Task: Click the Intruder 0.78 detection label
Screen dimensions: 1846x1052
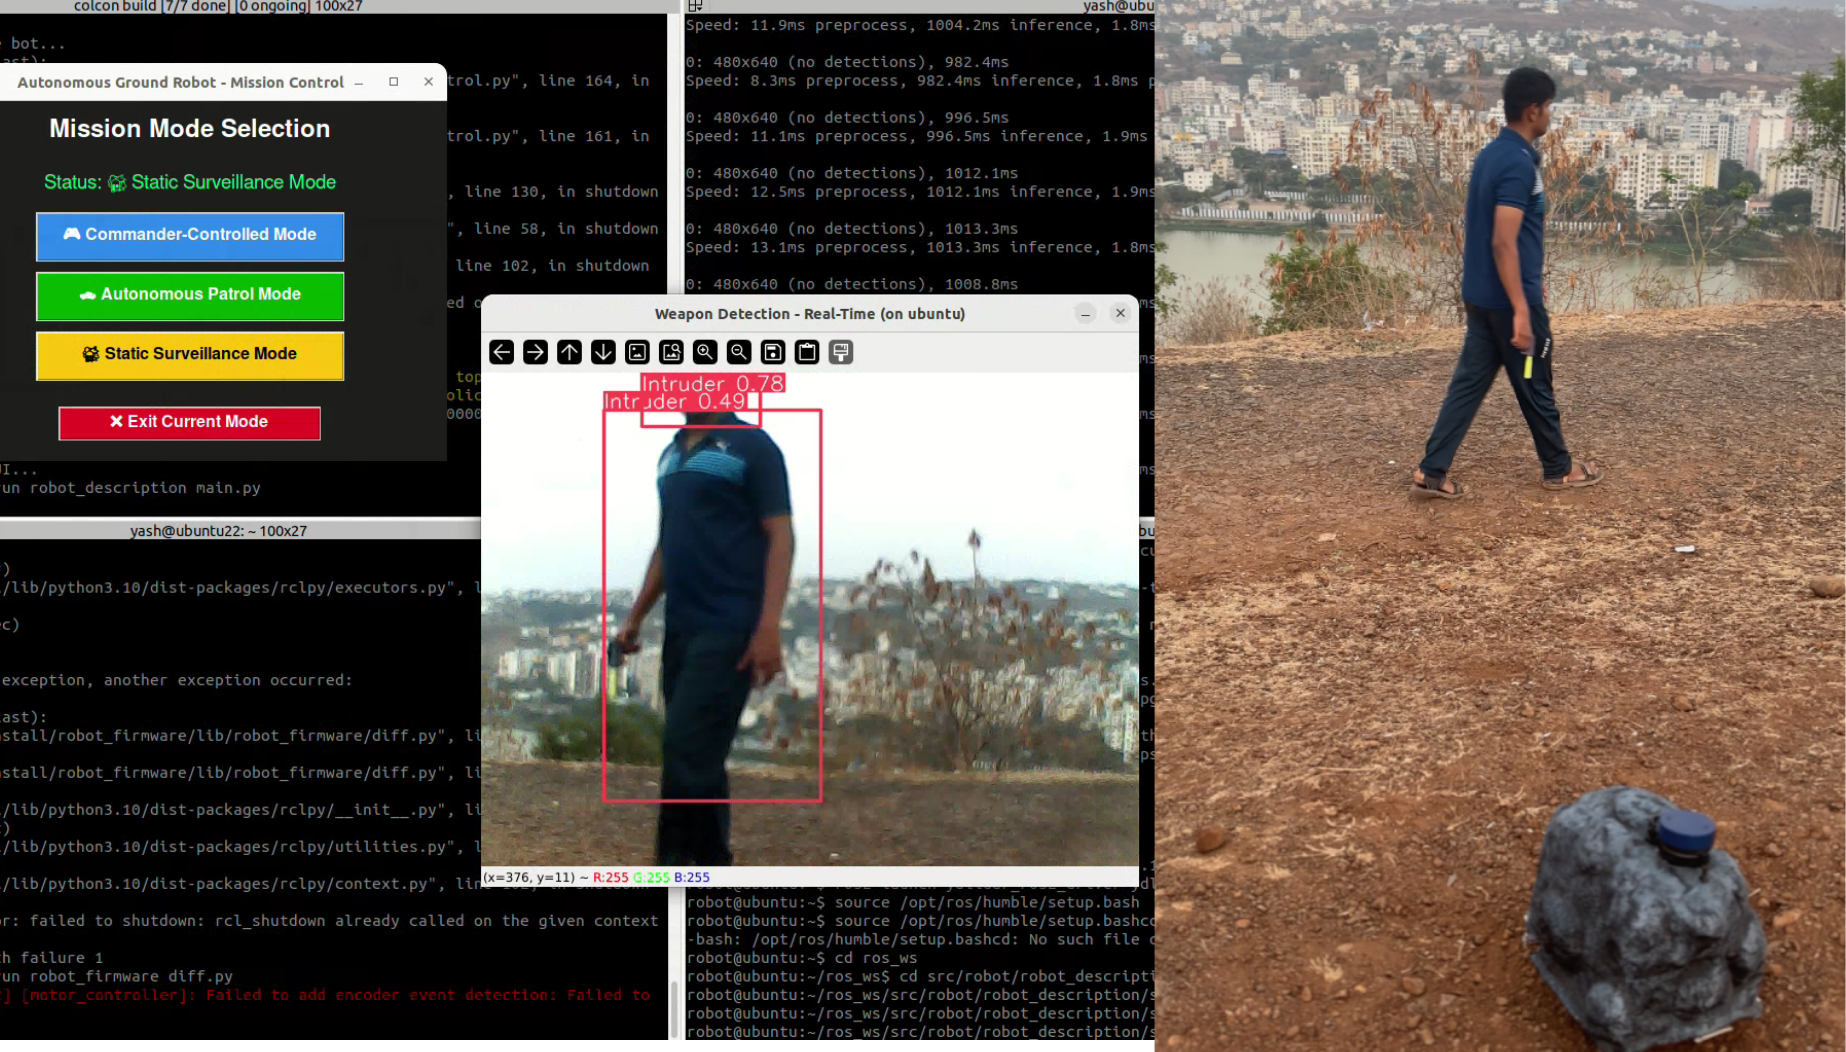Action: pos(712,383)
